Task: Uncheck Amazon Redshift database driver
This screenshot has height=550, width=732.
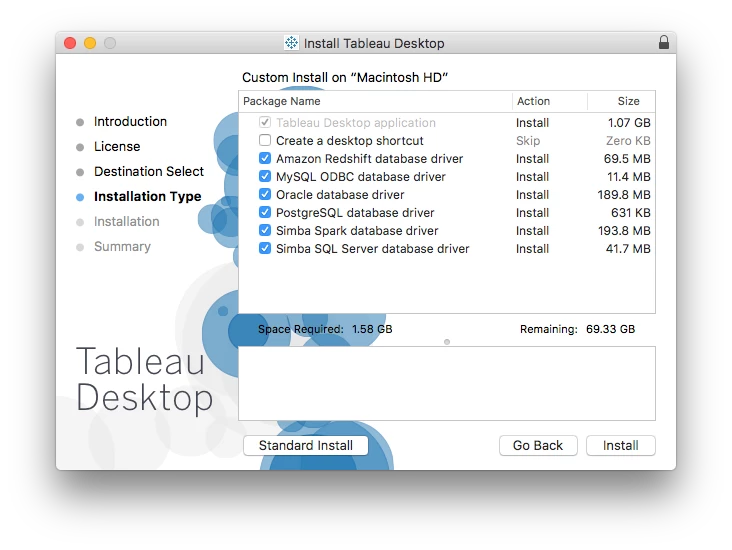Action: coord(265,158)
